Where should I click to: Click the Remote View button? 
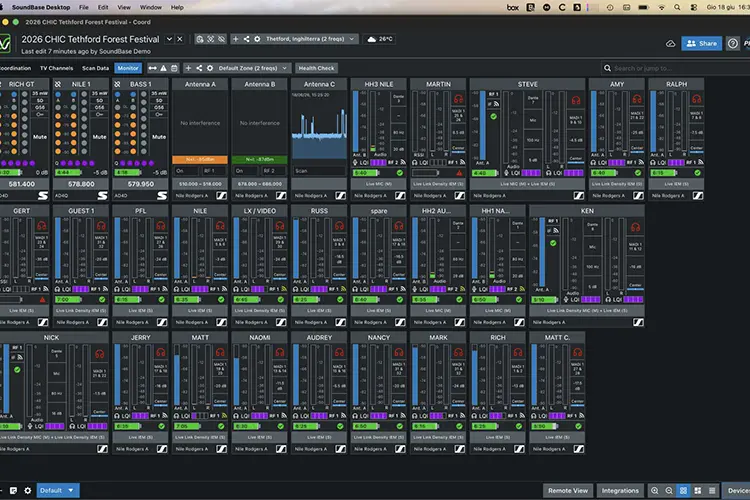[568, 490]
